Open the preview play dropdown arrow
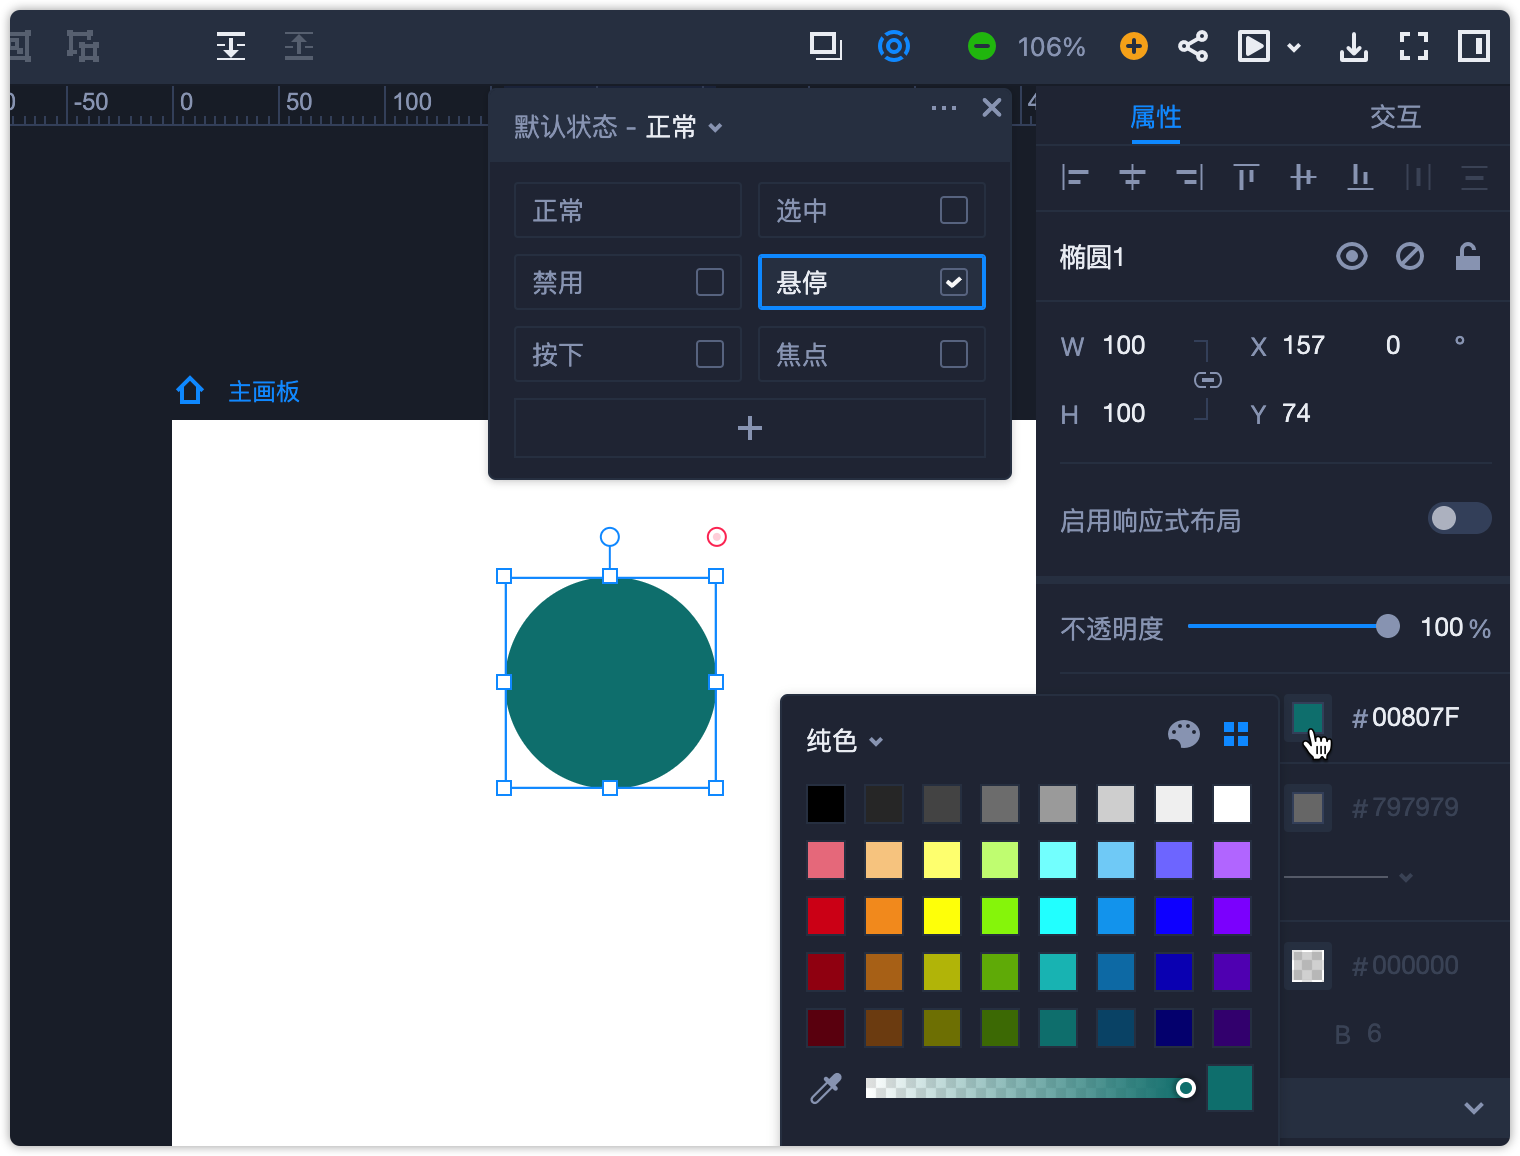 point(1294,47)
